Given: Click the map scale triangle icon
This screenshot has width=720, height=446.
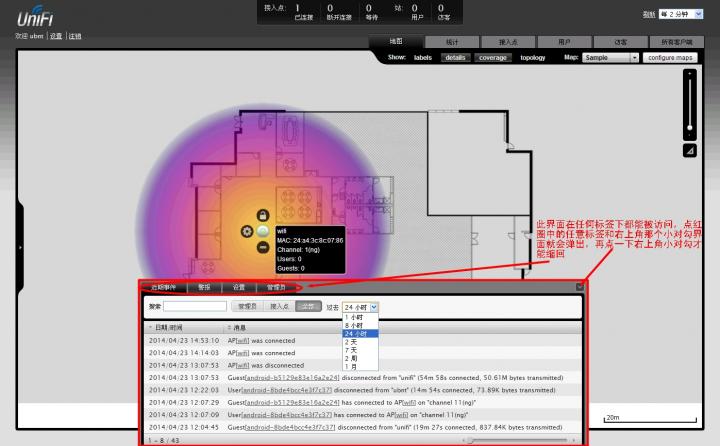Looking at the screenshot, I should pos(689,150).
